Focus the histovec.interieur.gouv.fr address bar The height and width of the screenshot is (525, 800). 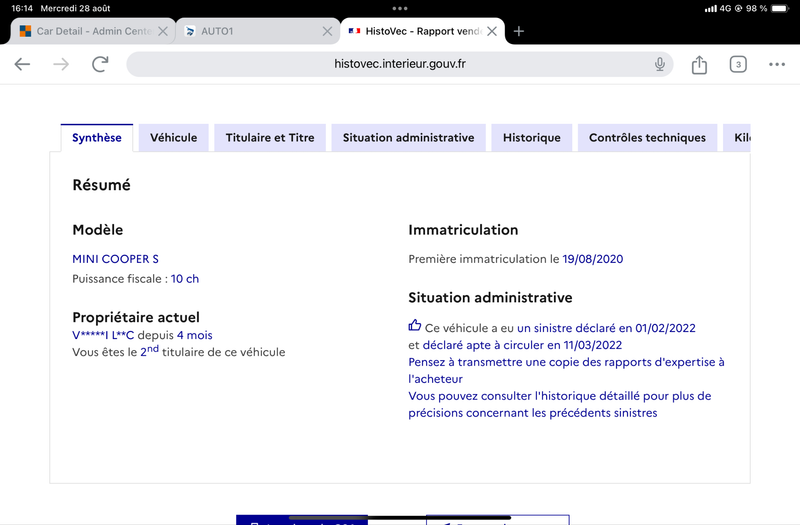pyautogui.click(x=399, y=64)
